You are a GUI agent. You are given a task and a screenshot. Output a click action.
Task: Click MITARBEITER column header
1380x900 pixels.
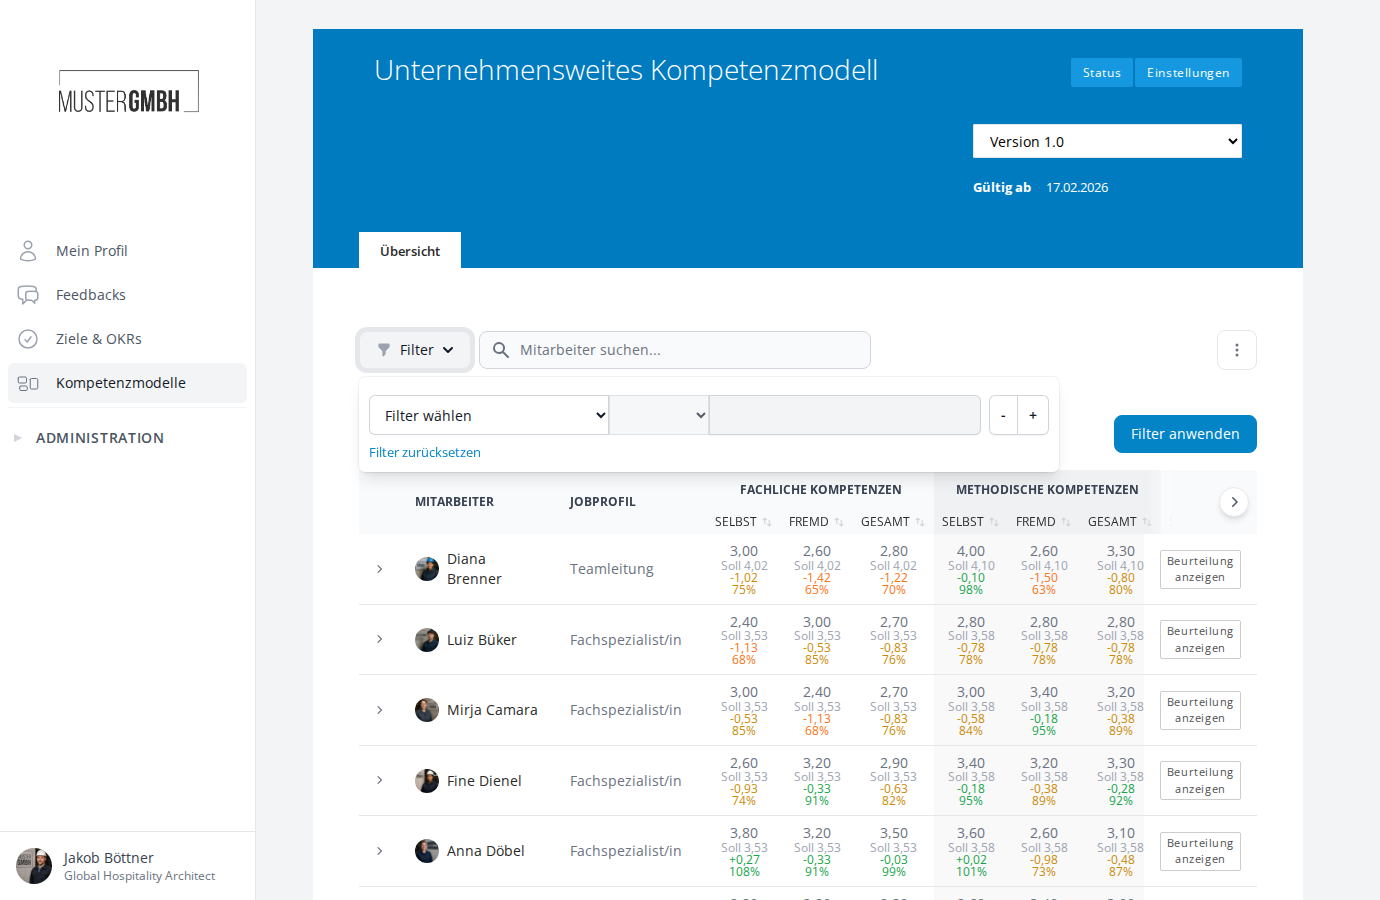click(x=455, y=502)
